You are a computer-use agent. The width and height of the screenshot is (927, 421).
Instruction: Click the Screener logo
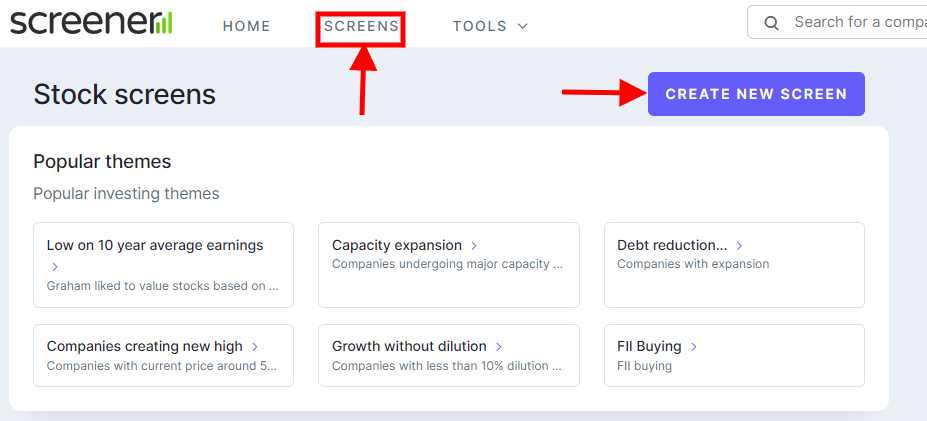[92, 22]
